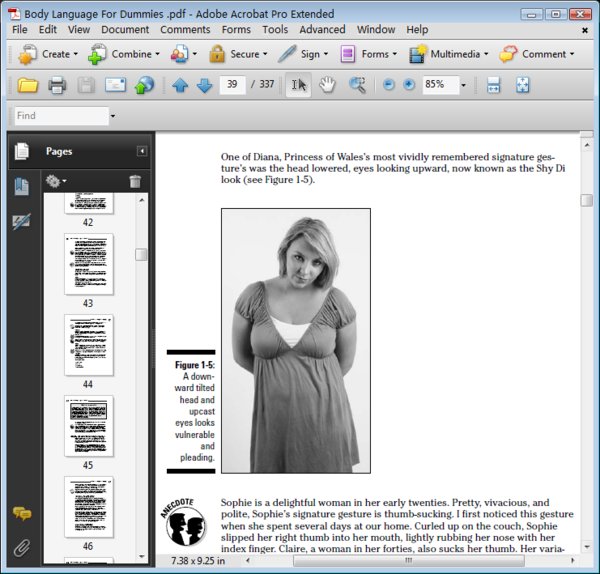Open the Comments panel speech bubble icon

click(22, 513)
